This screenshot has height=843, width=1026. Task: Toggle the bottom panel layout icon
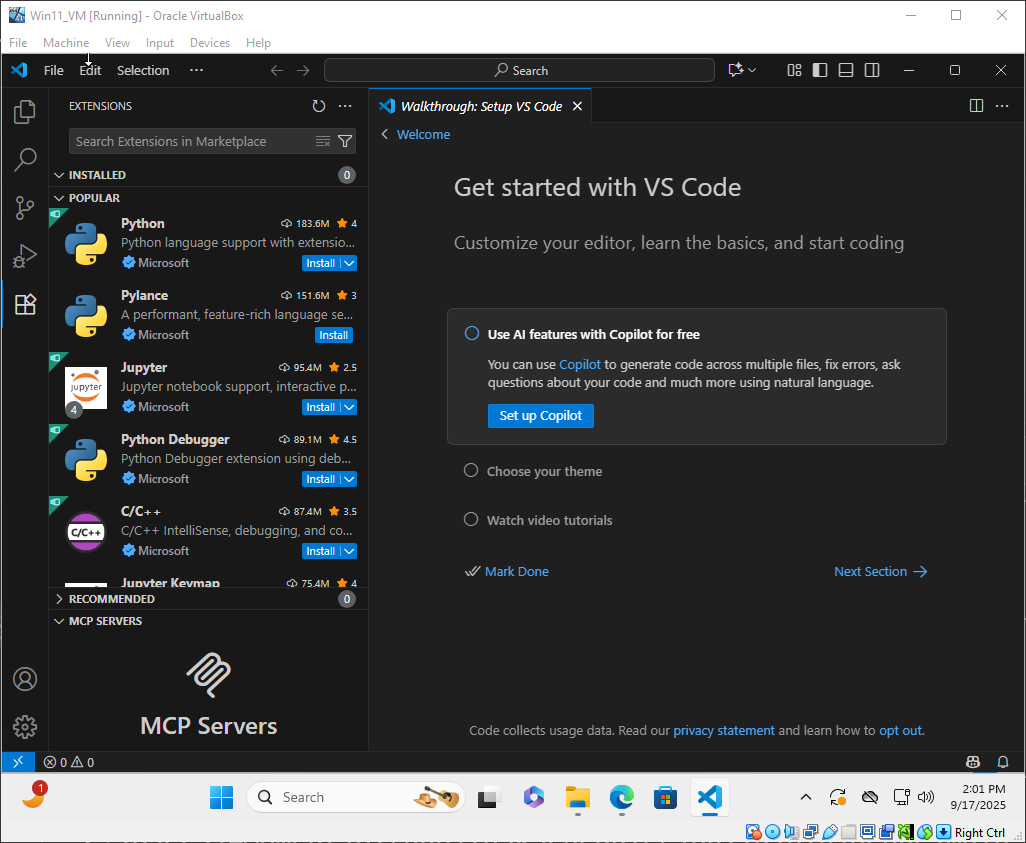click(x=846, y=70)
